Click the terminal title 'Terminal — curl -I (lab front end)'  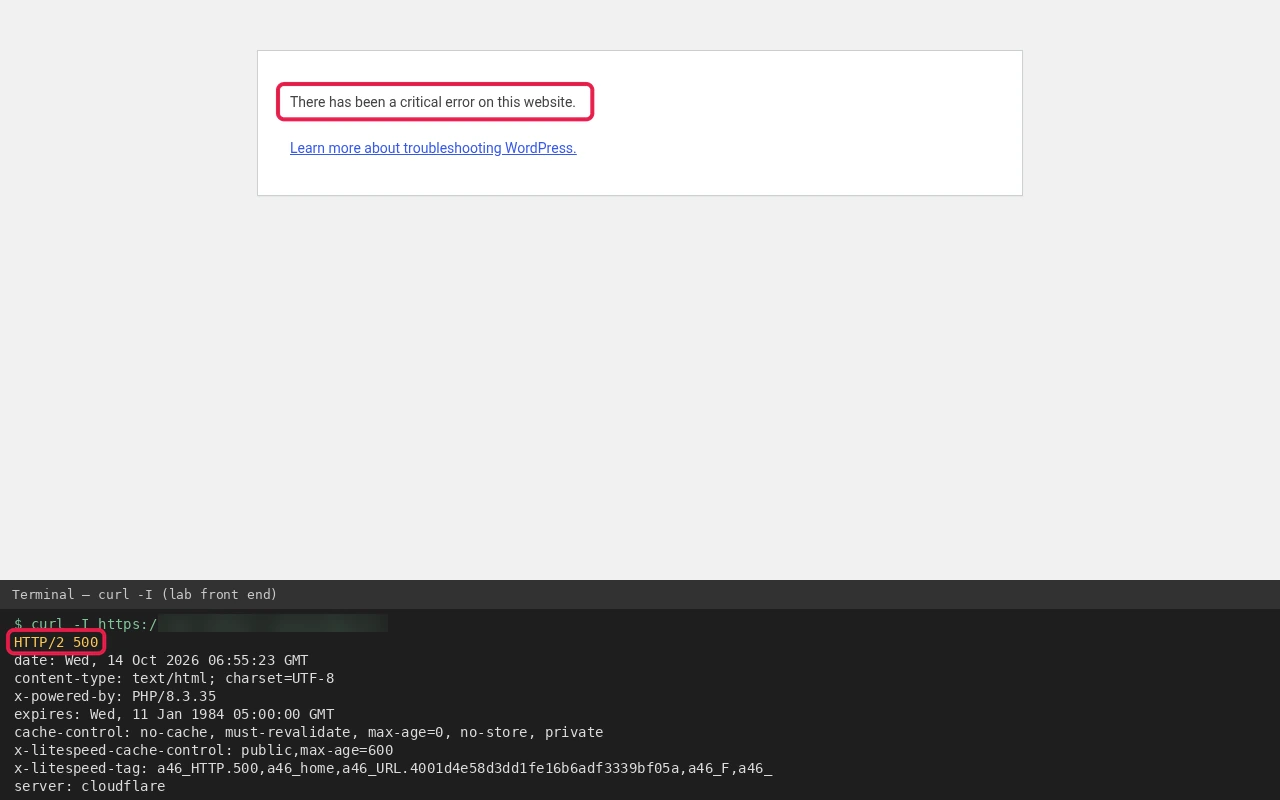(x=145, y=594)
